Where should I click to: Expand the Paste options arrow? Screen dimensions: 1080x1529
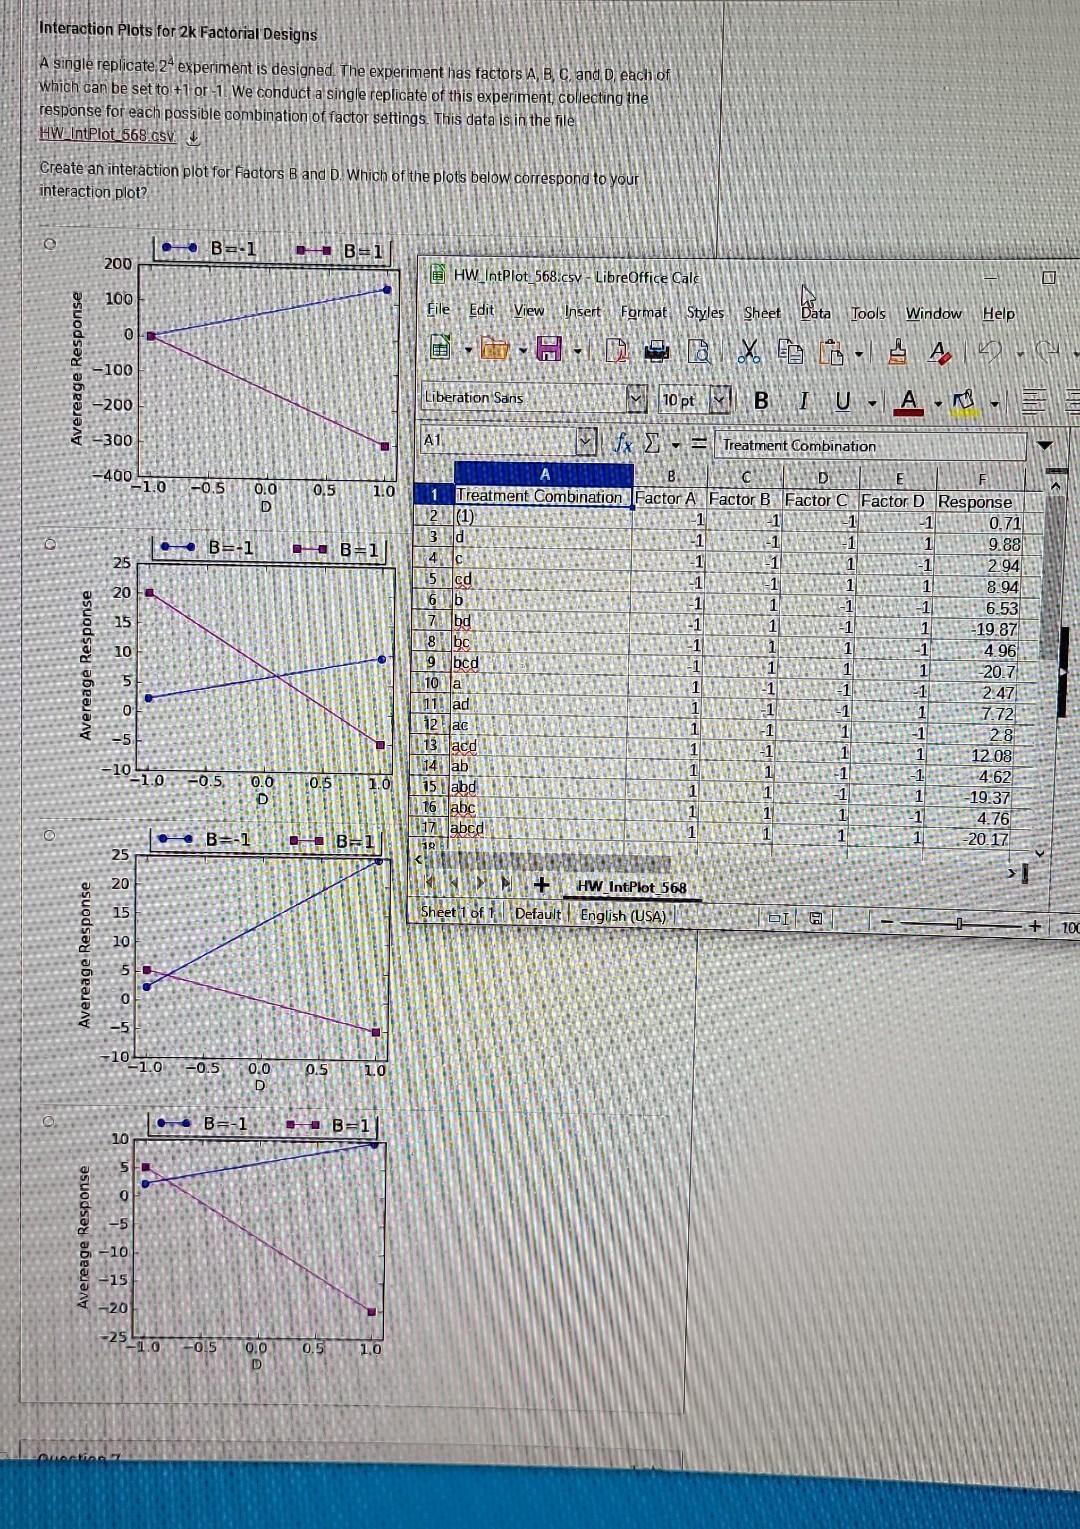point(857,355)
